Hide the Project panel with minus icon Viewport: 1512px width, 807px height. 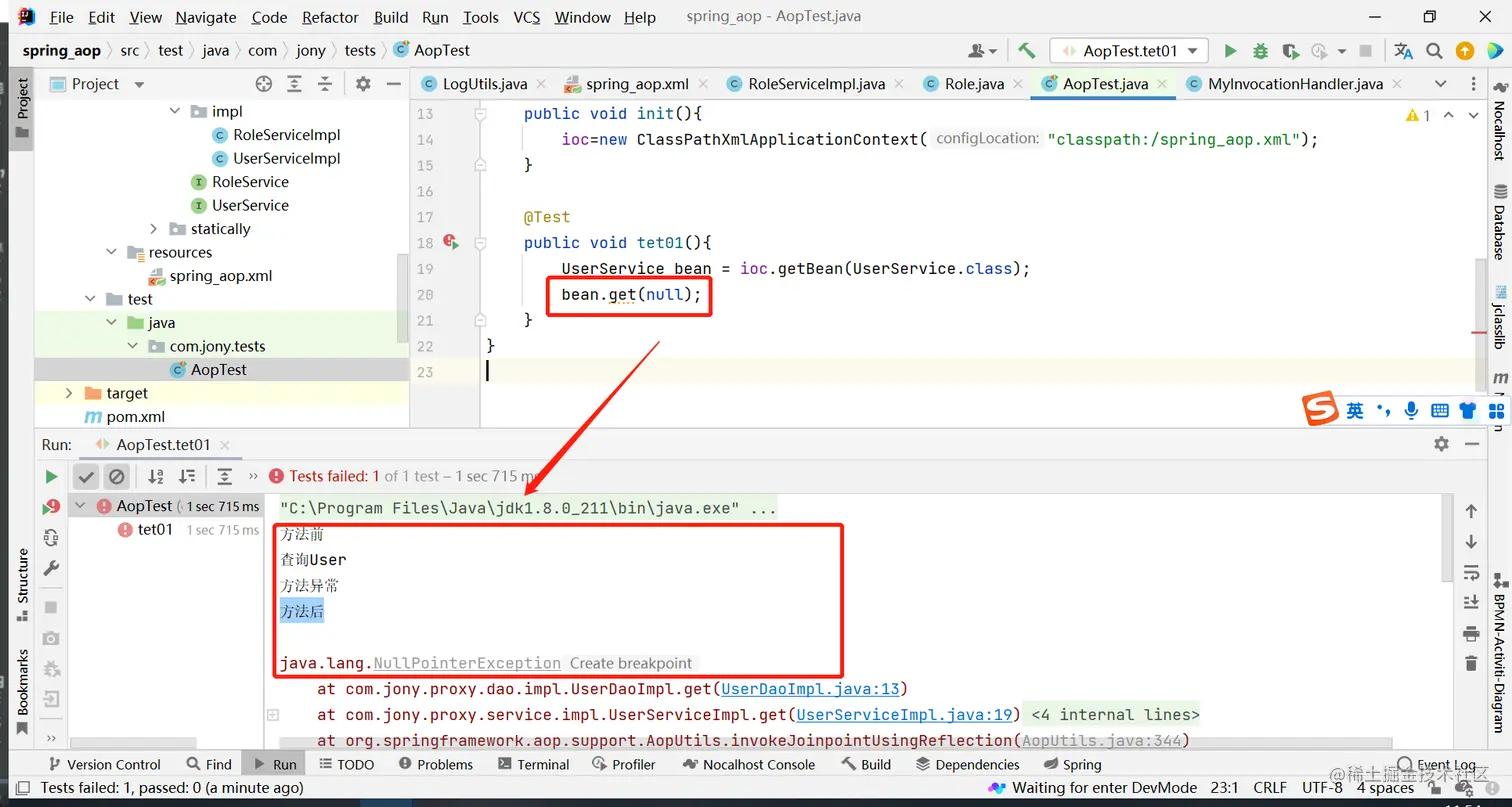pos(393,84)
